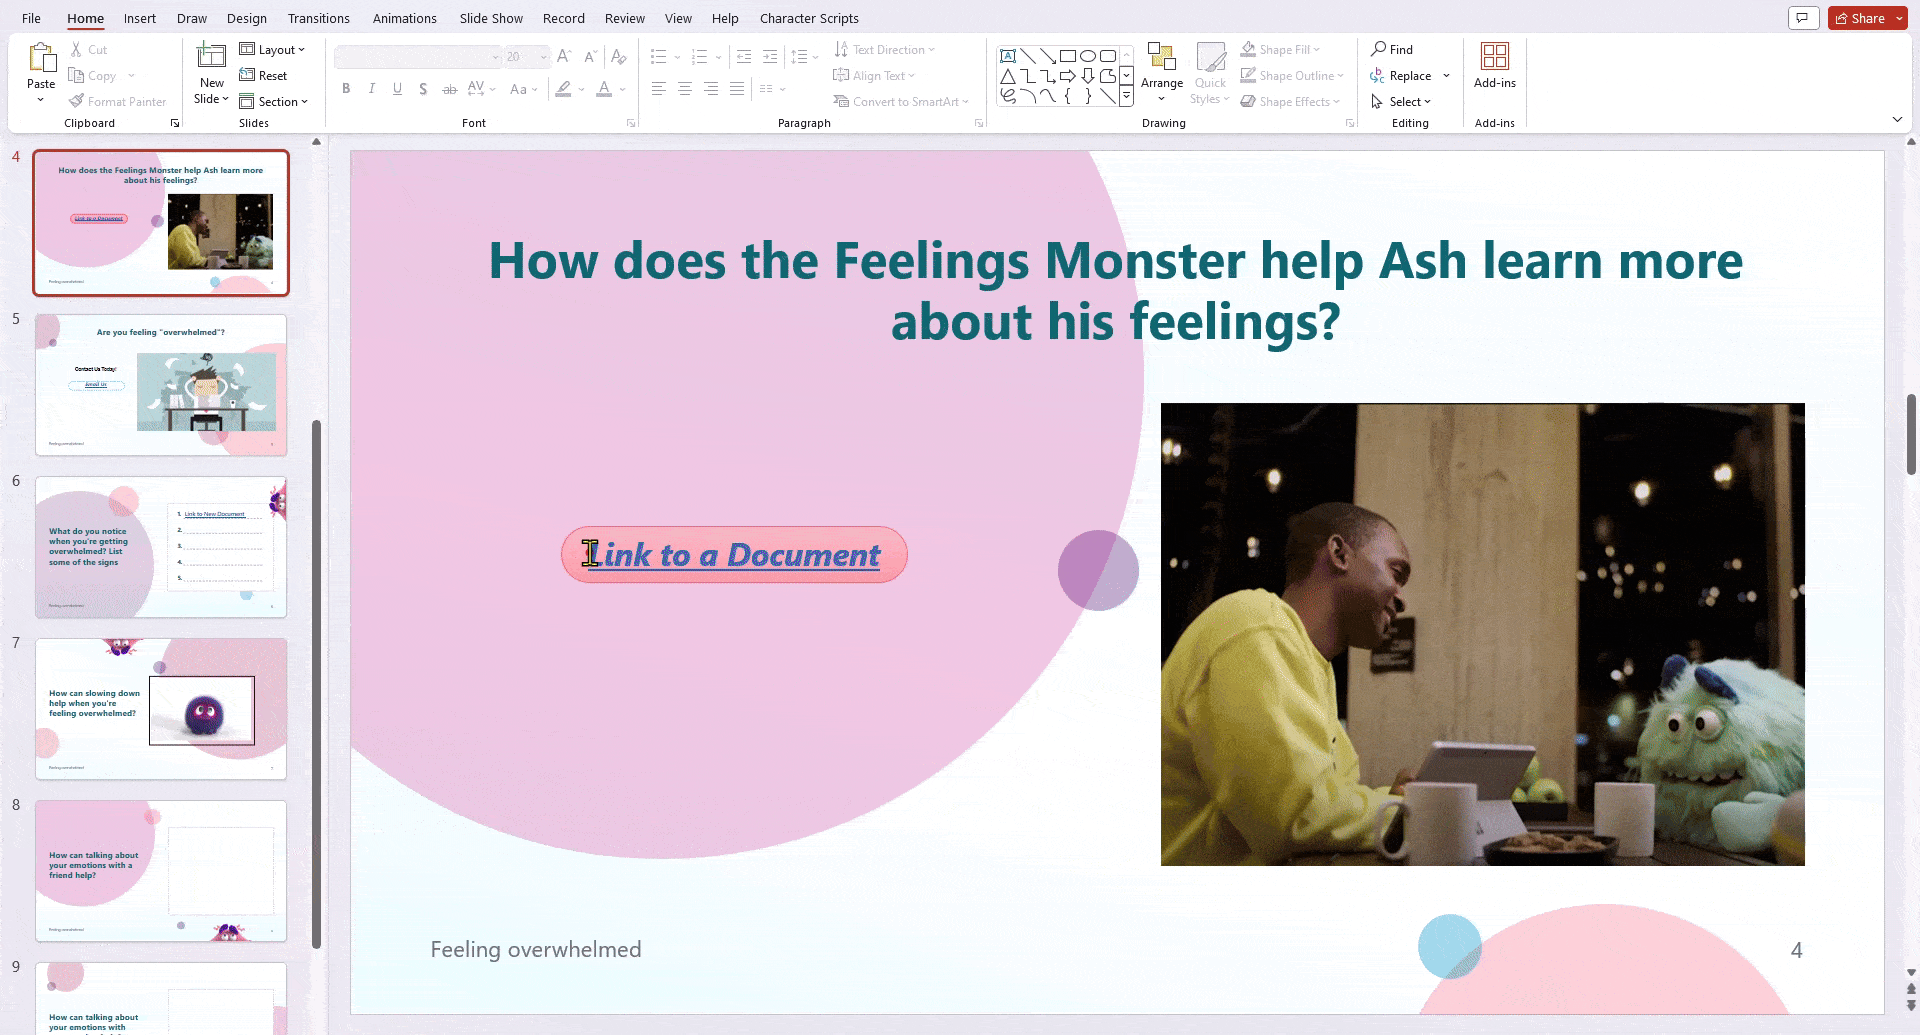Open the Character Scripts menu
Viewport: 1920px width, 1035px height.
tap(809, 18)
